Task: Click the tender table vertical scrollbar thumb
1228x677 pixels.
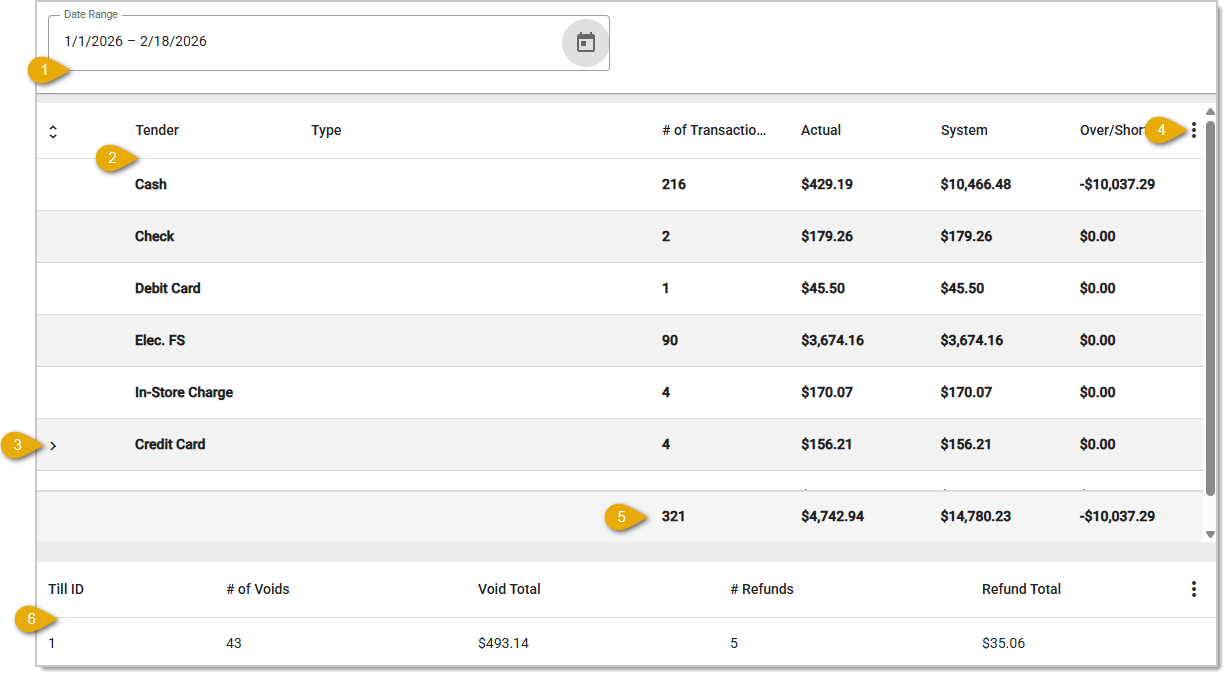Action: coord(1210,308)
